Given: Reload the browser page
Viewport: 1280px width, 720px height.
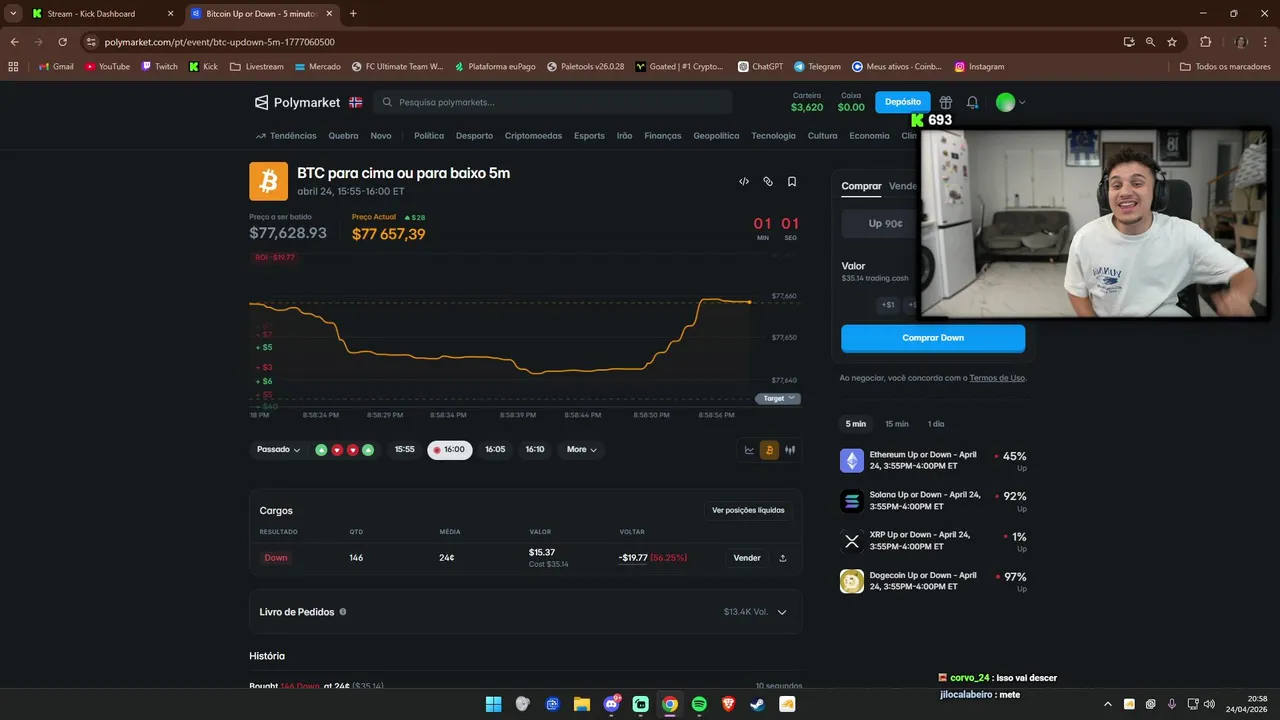Looking at the screenshot, I should click(x=62, y=42).
